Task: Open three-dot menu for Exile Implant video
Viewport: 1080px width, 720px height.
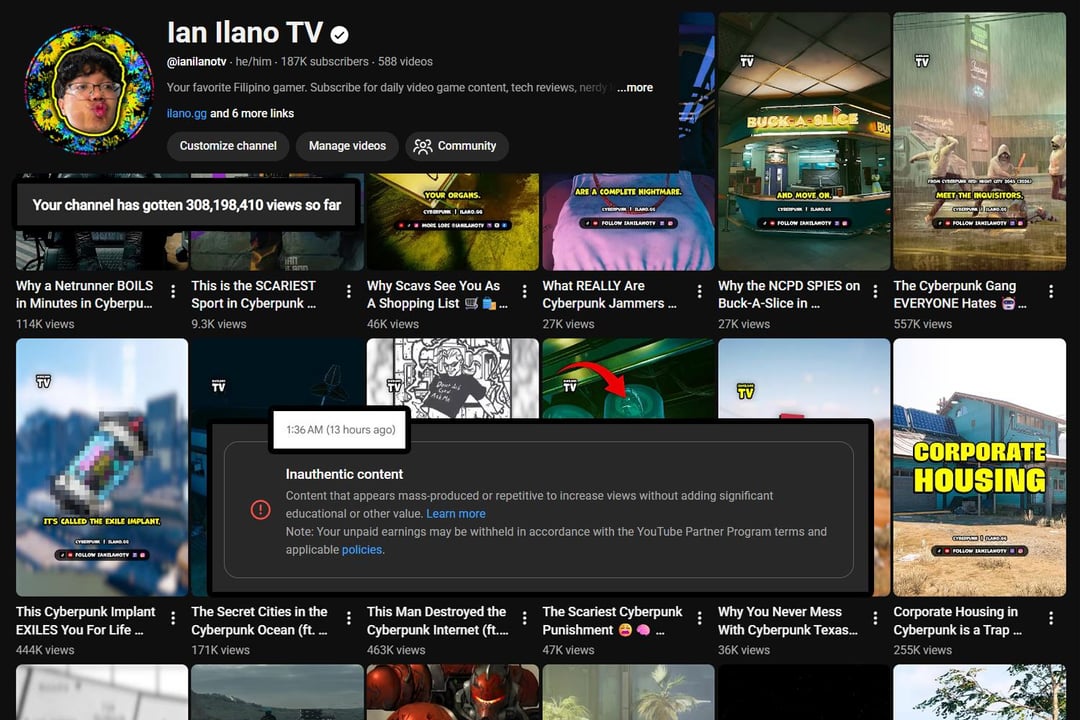Action: 173,617
